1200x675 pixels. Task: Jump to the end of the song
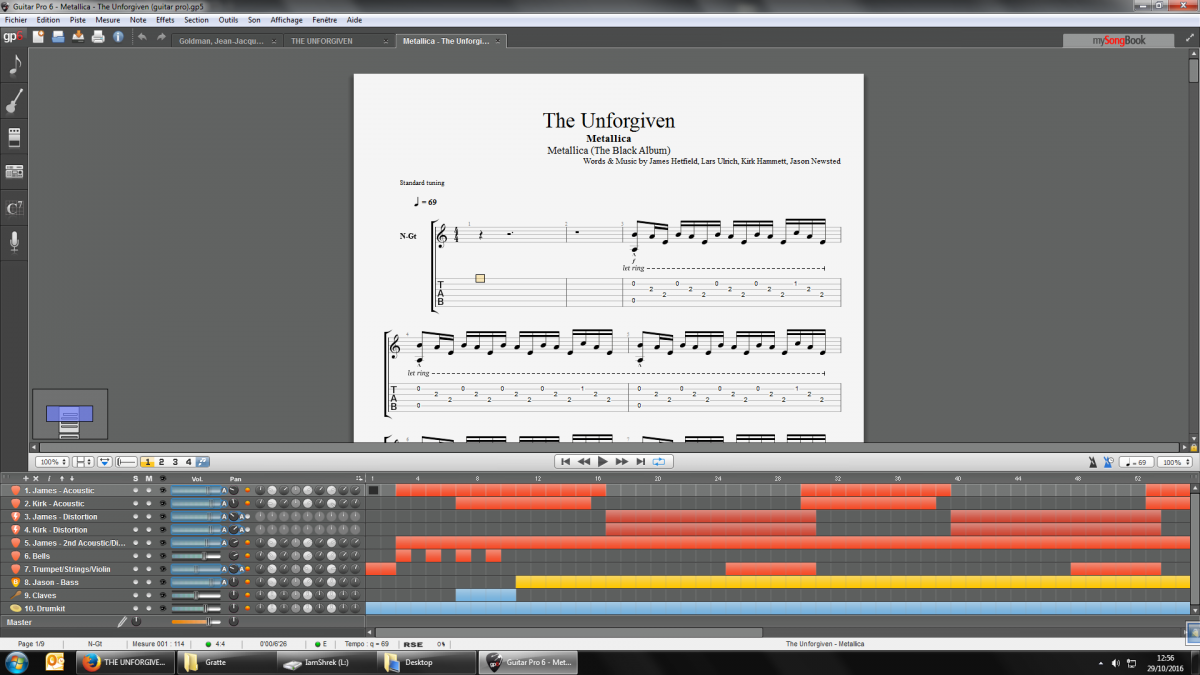click(x=640, y=462)
